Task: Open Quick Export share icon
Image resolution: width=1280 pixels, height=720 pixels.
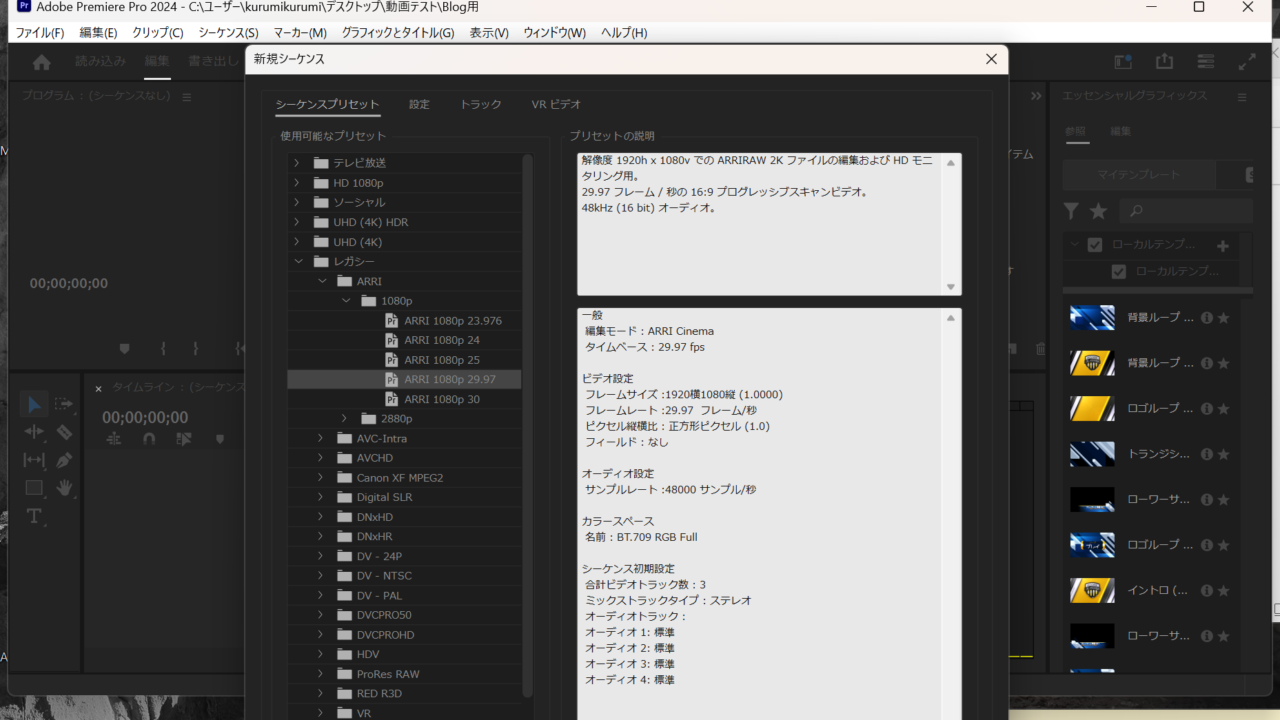Action: [x=1164, y=62]
